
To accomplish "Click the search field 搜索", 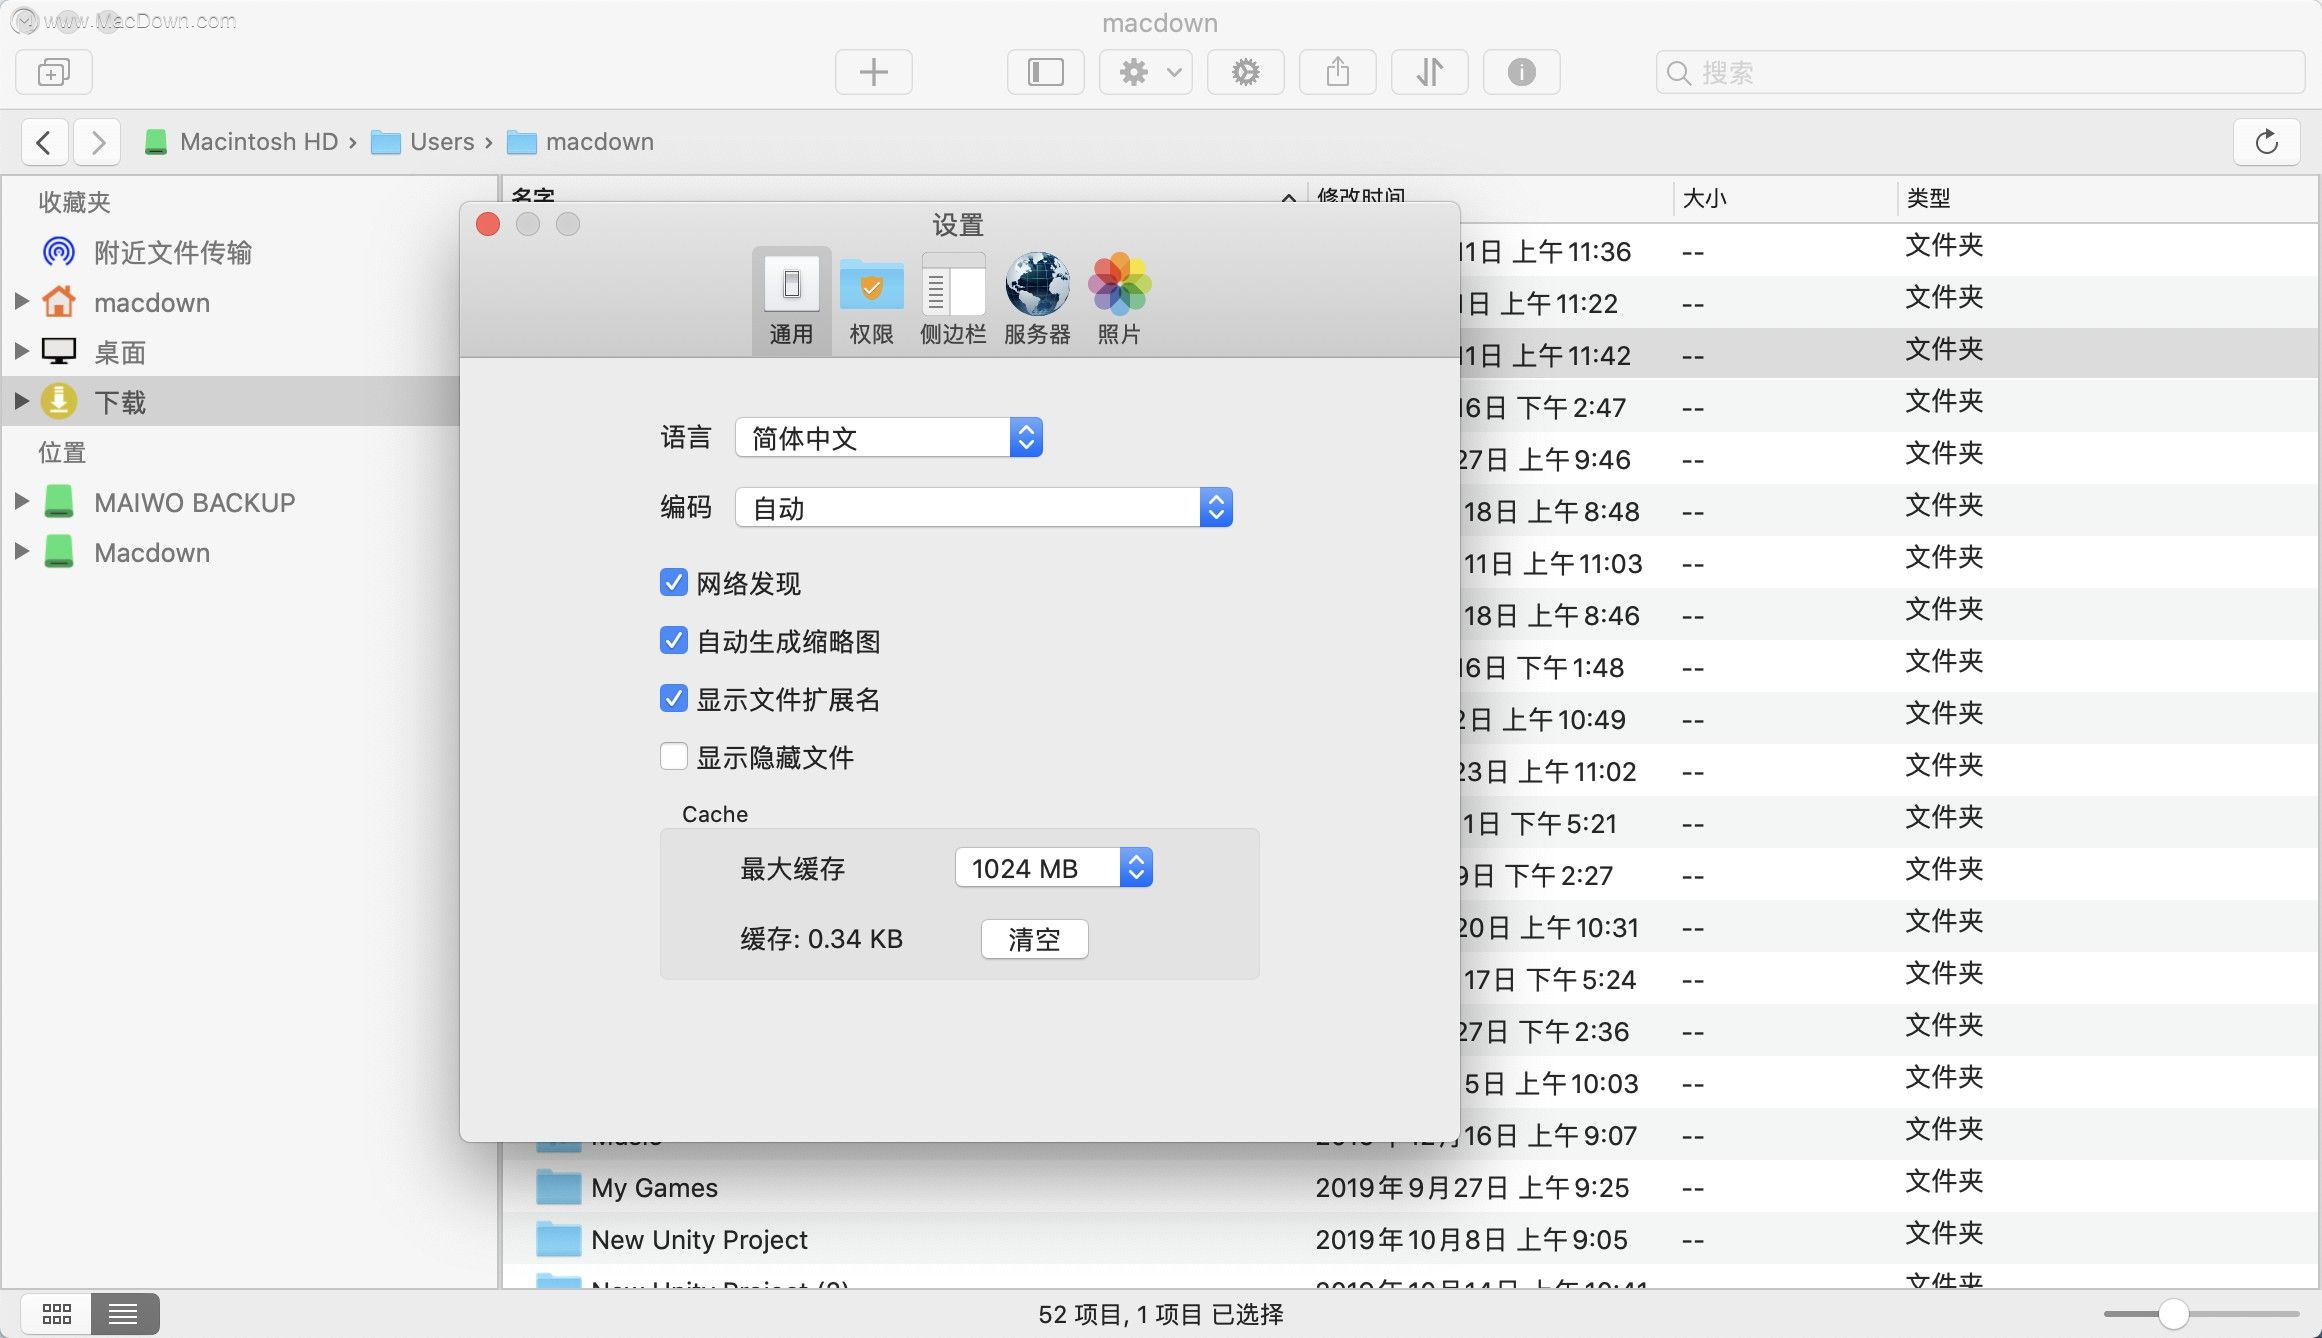I will point(1980,72).
